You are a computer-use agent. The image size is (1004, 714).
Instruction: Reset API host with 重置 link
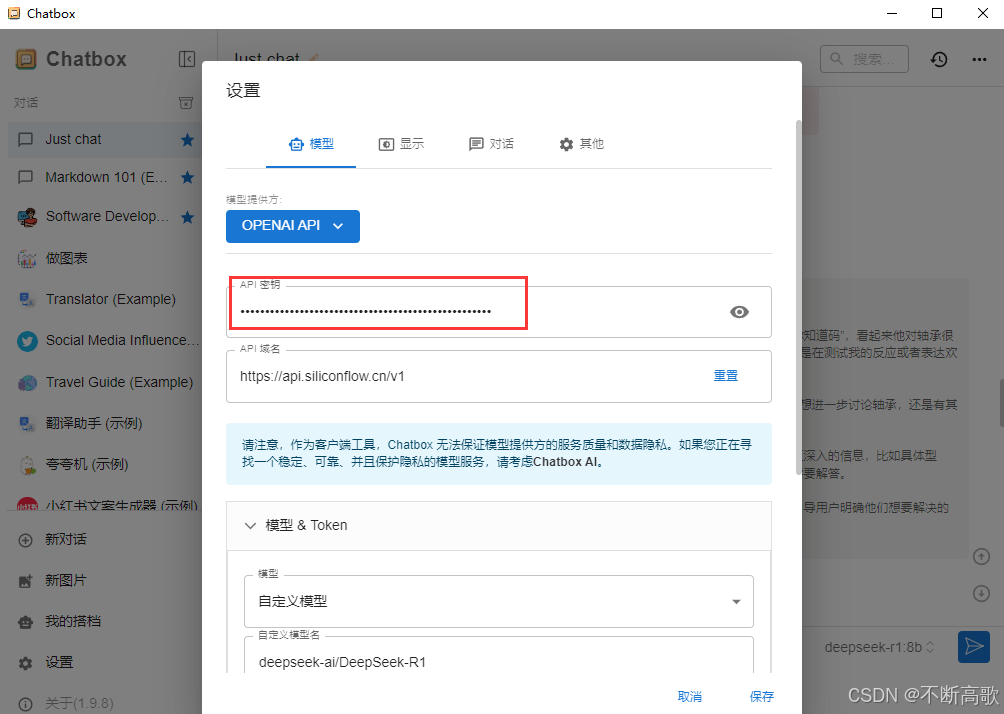tap(725, 376)
